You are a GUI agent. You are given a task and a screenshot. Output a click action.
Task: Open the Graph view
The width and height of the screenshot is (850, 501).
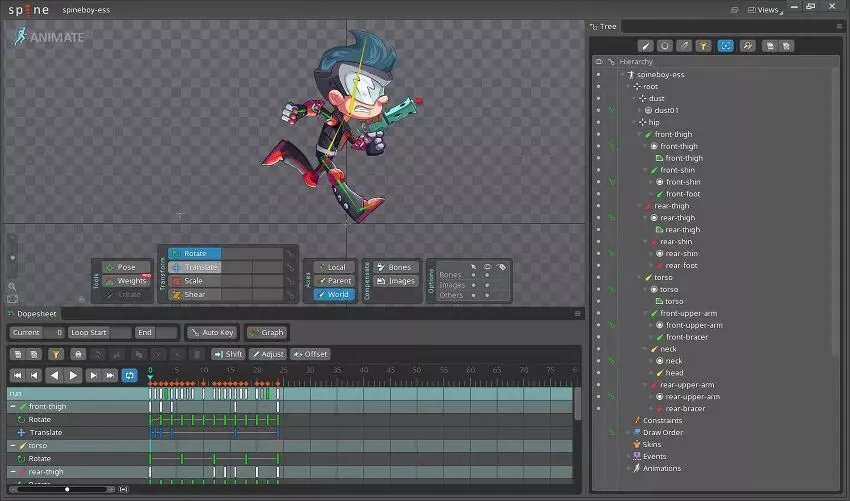point(266,332)
